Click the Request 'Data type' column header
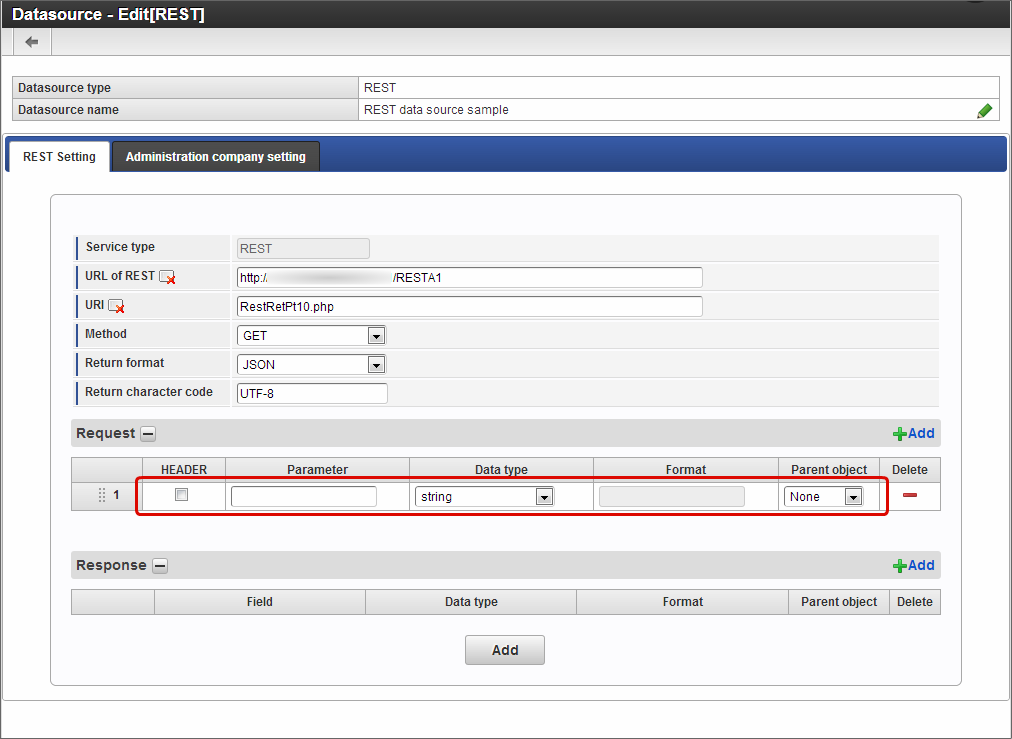Viewport: 1012px width, 739px height. (x=501, y=470)
